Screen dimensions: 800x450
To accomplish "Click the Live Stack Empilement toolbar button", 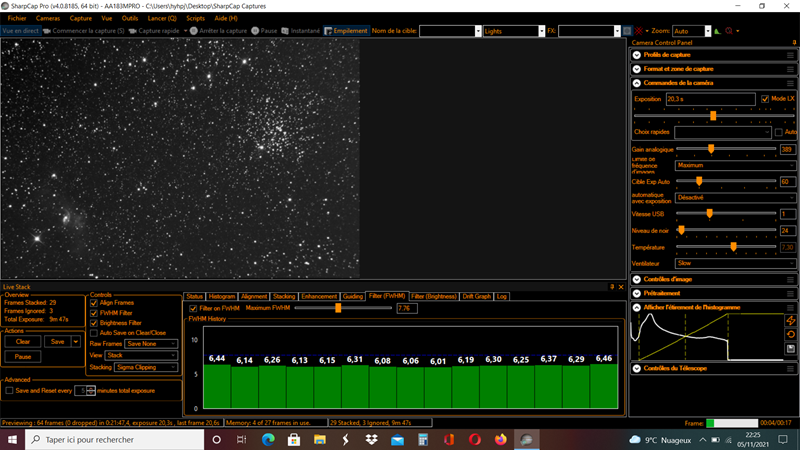I will pyautogui.click(x=346, y=31).
